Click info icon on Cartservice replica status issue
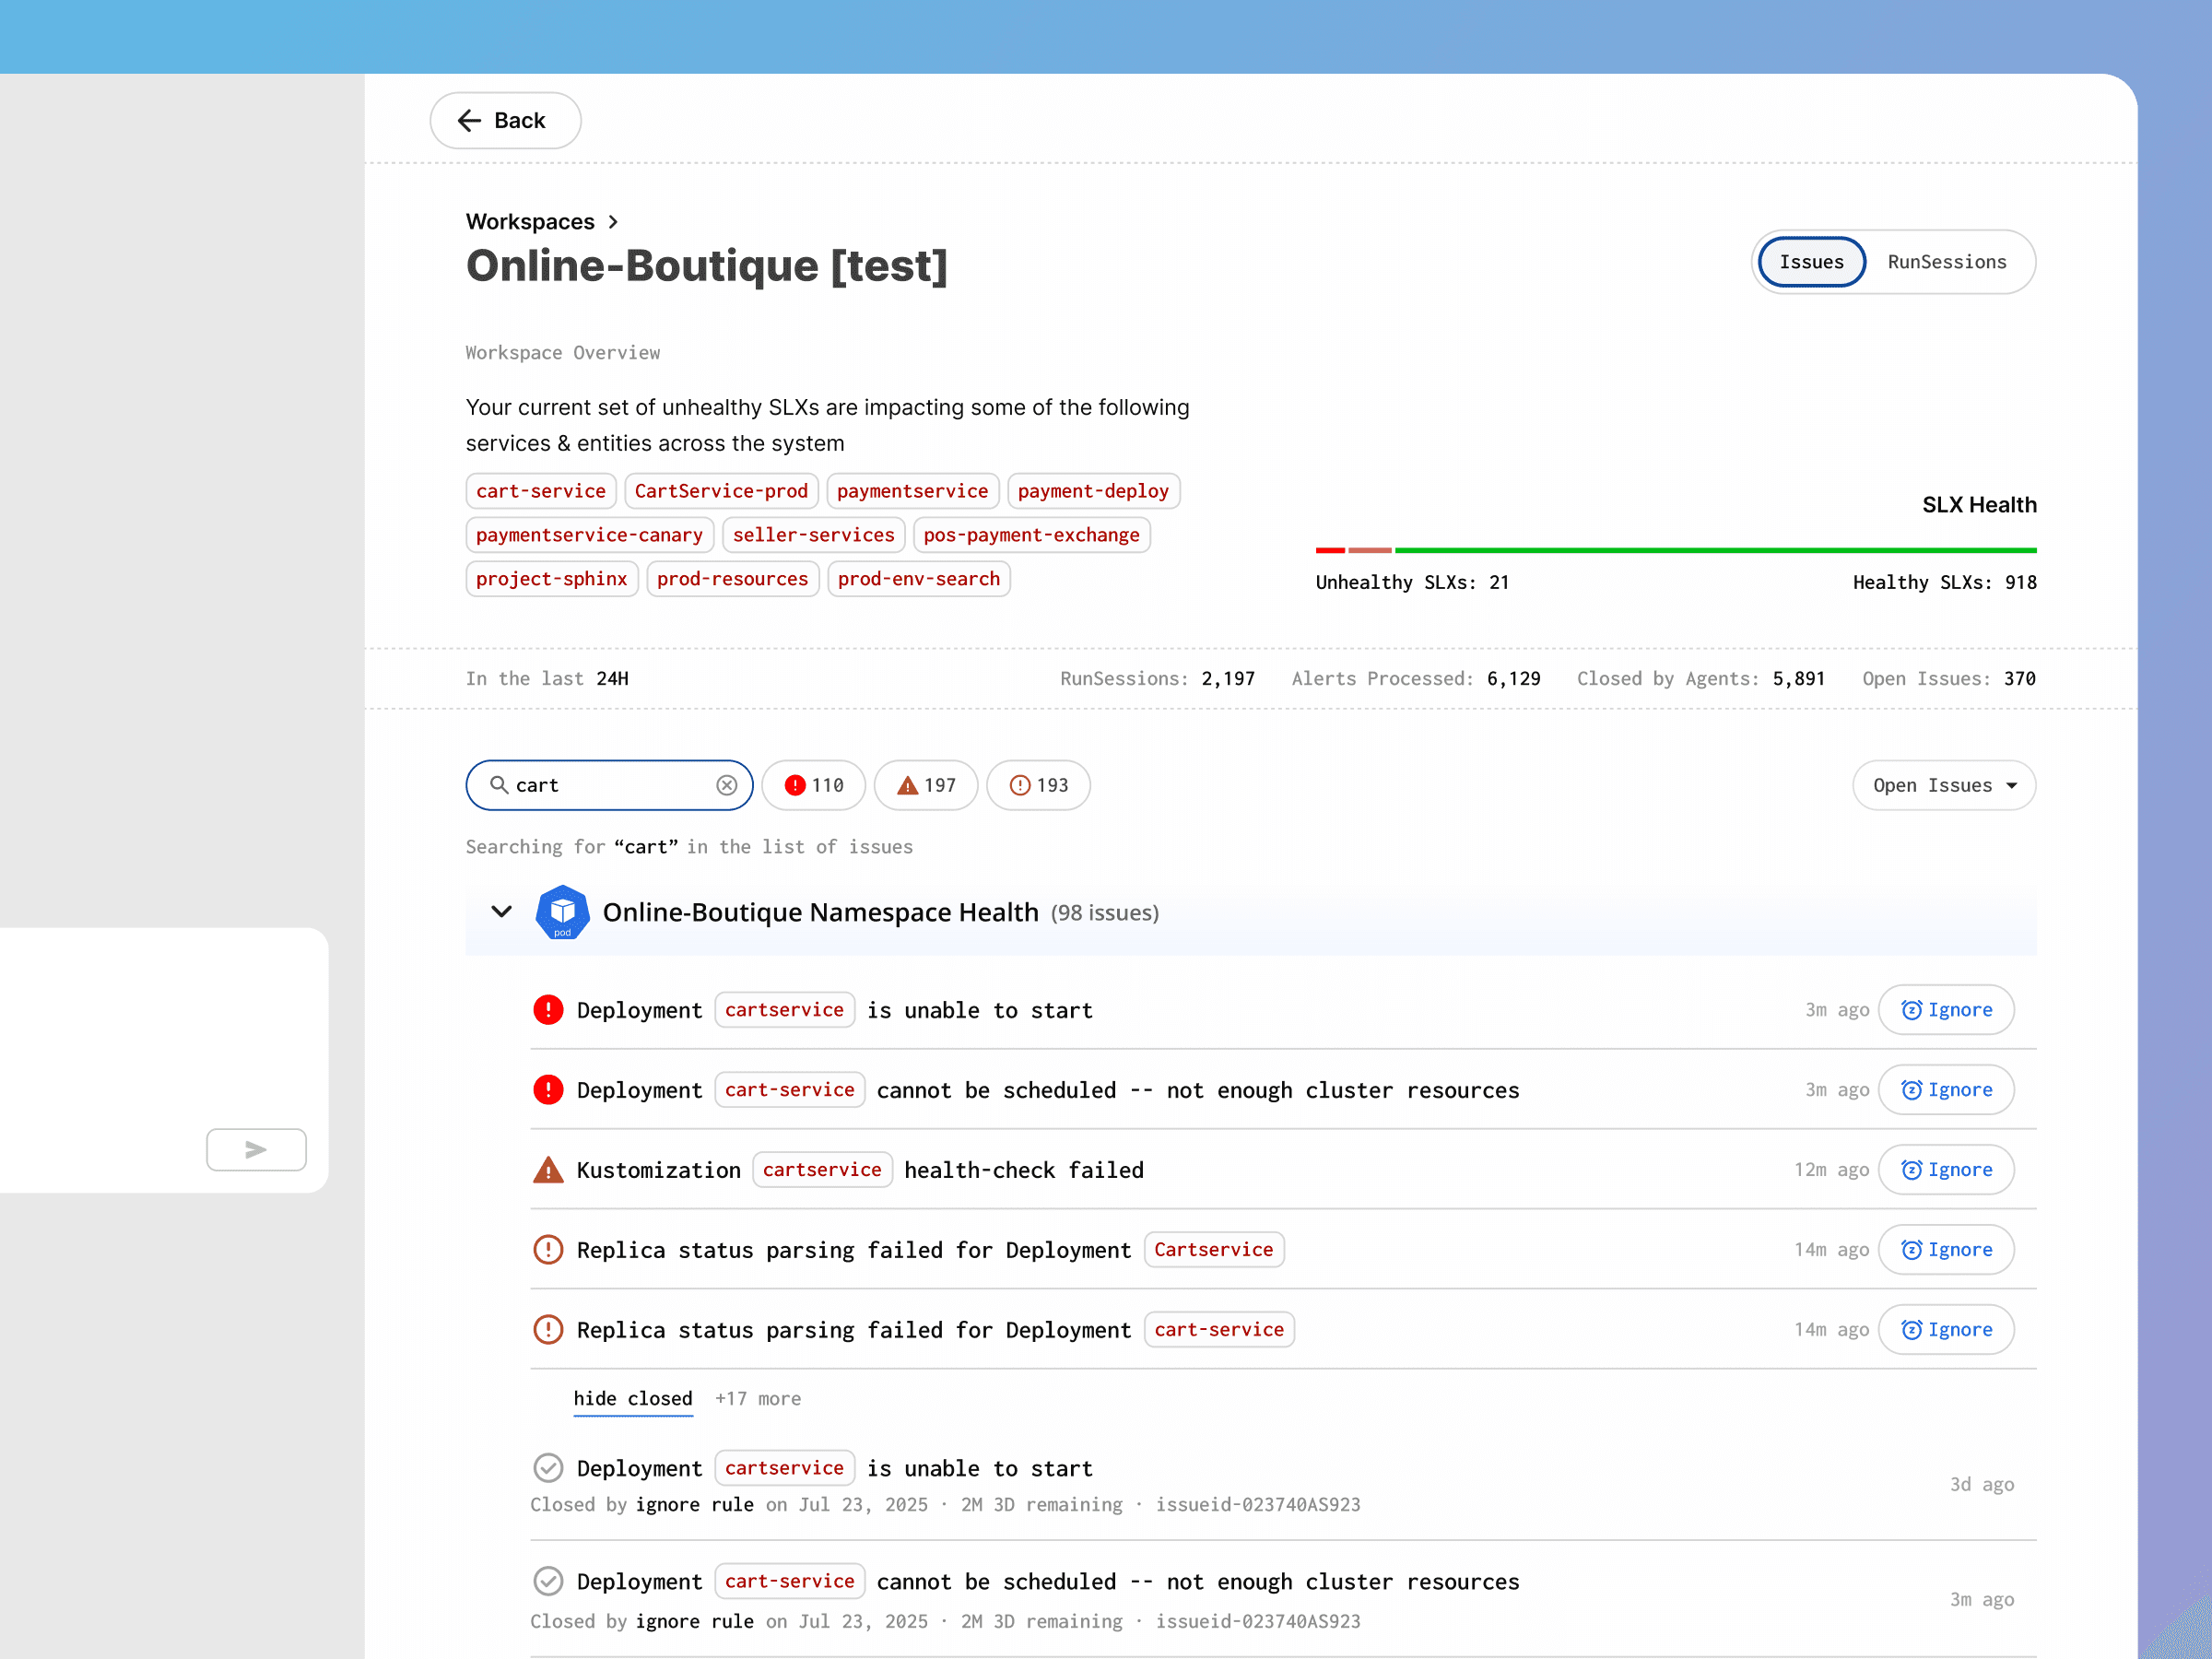2212x1659 pixels. (x=548, y=1249)
